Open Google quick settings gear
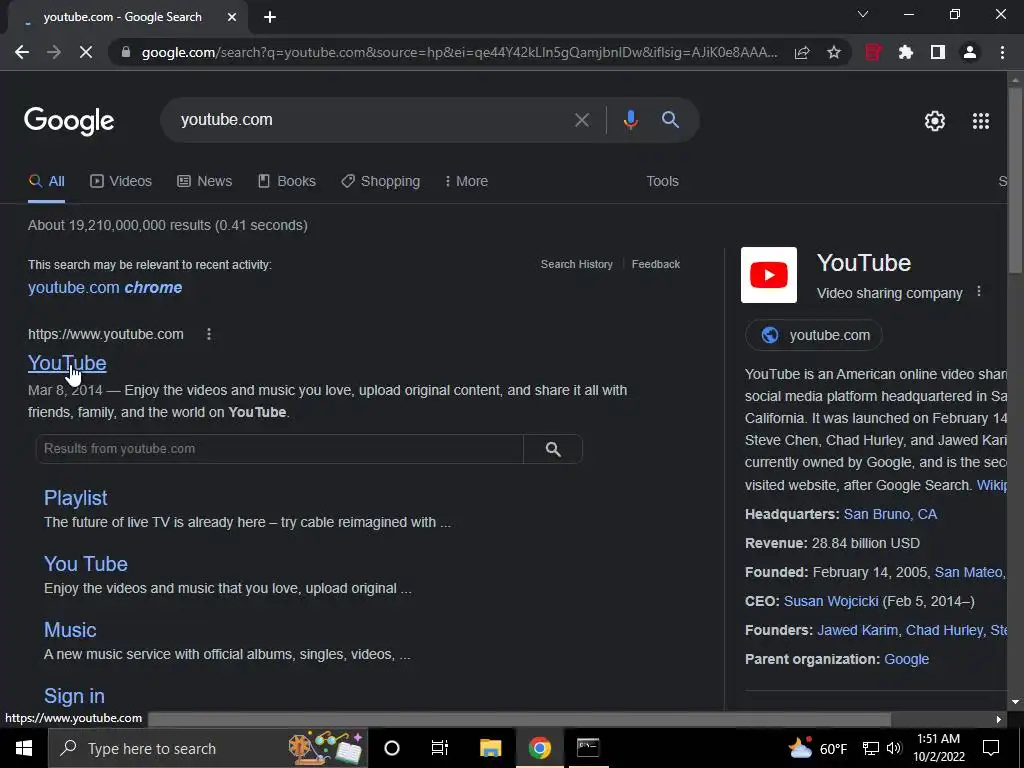 click(935, 121)
